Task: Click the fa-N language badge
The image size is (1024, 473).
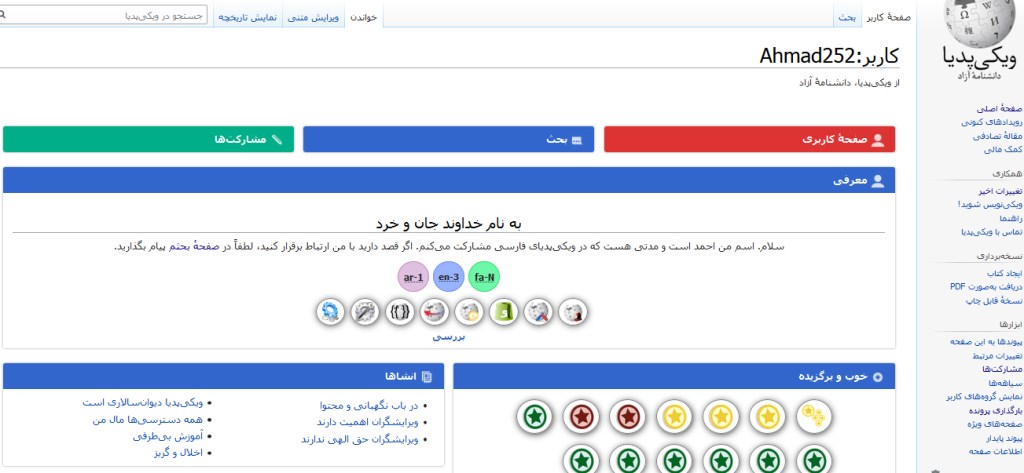Action: tap(483, 277)
